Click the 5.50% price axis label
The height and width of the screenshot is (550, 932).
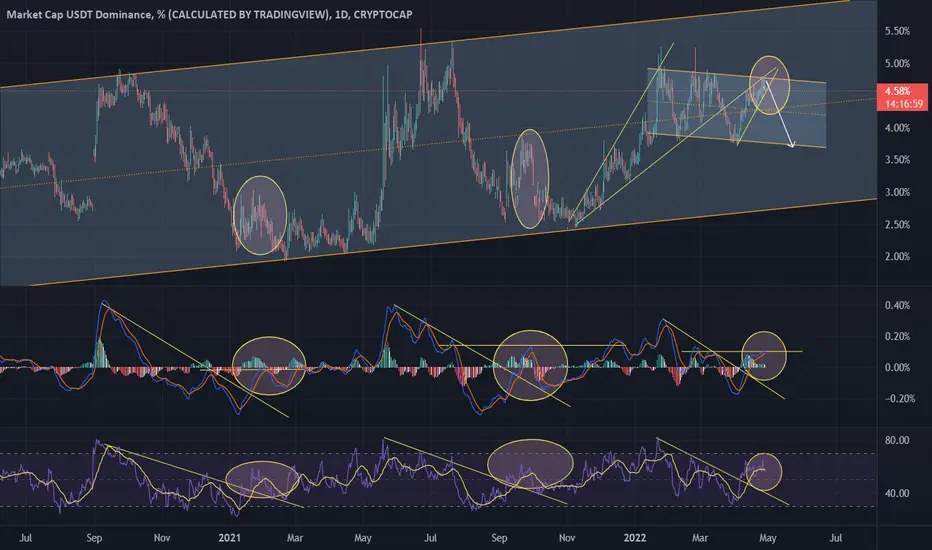click(898, 31)
